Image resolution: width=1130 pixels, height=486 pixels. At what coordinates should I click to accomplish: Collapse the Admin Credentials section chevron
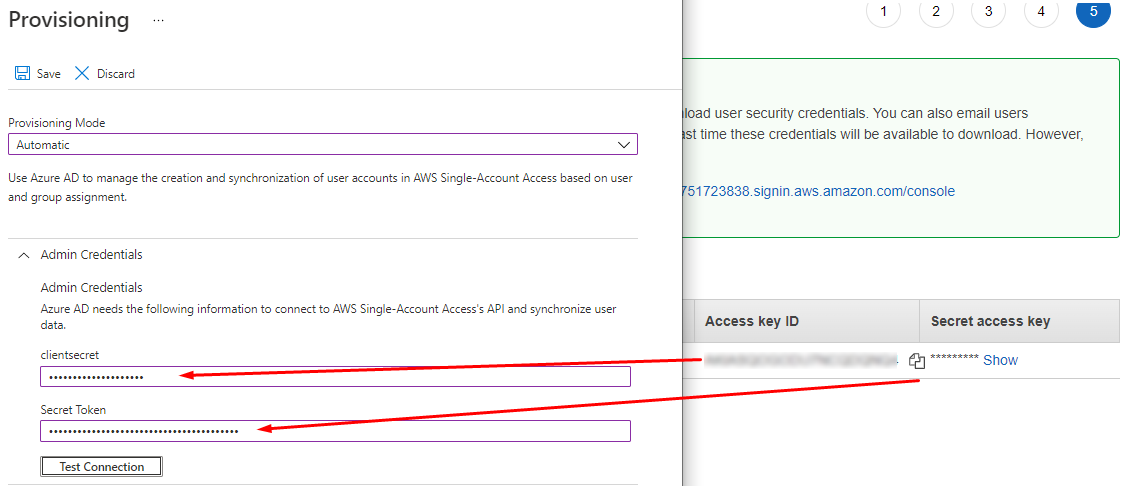[x=24, y=255]
